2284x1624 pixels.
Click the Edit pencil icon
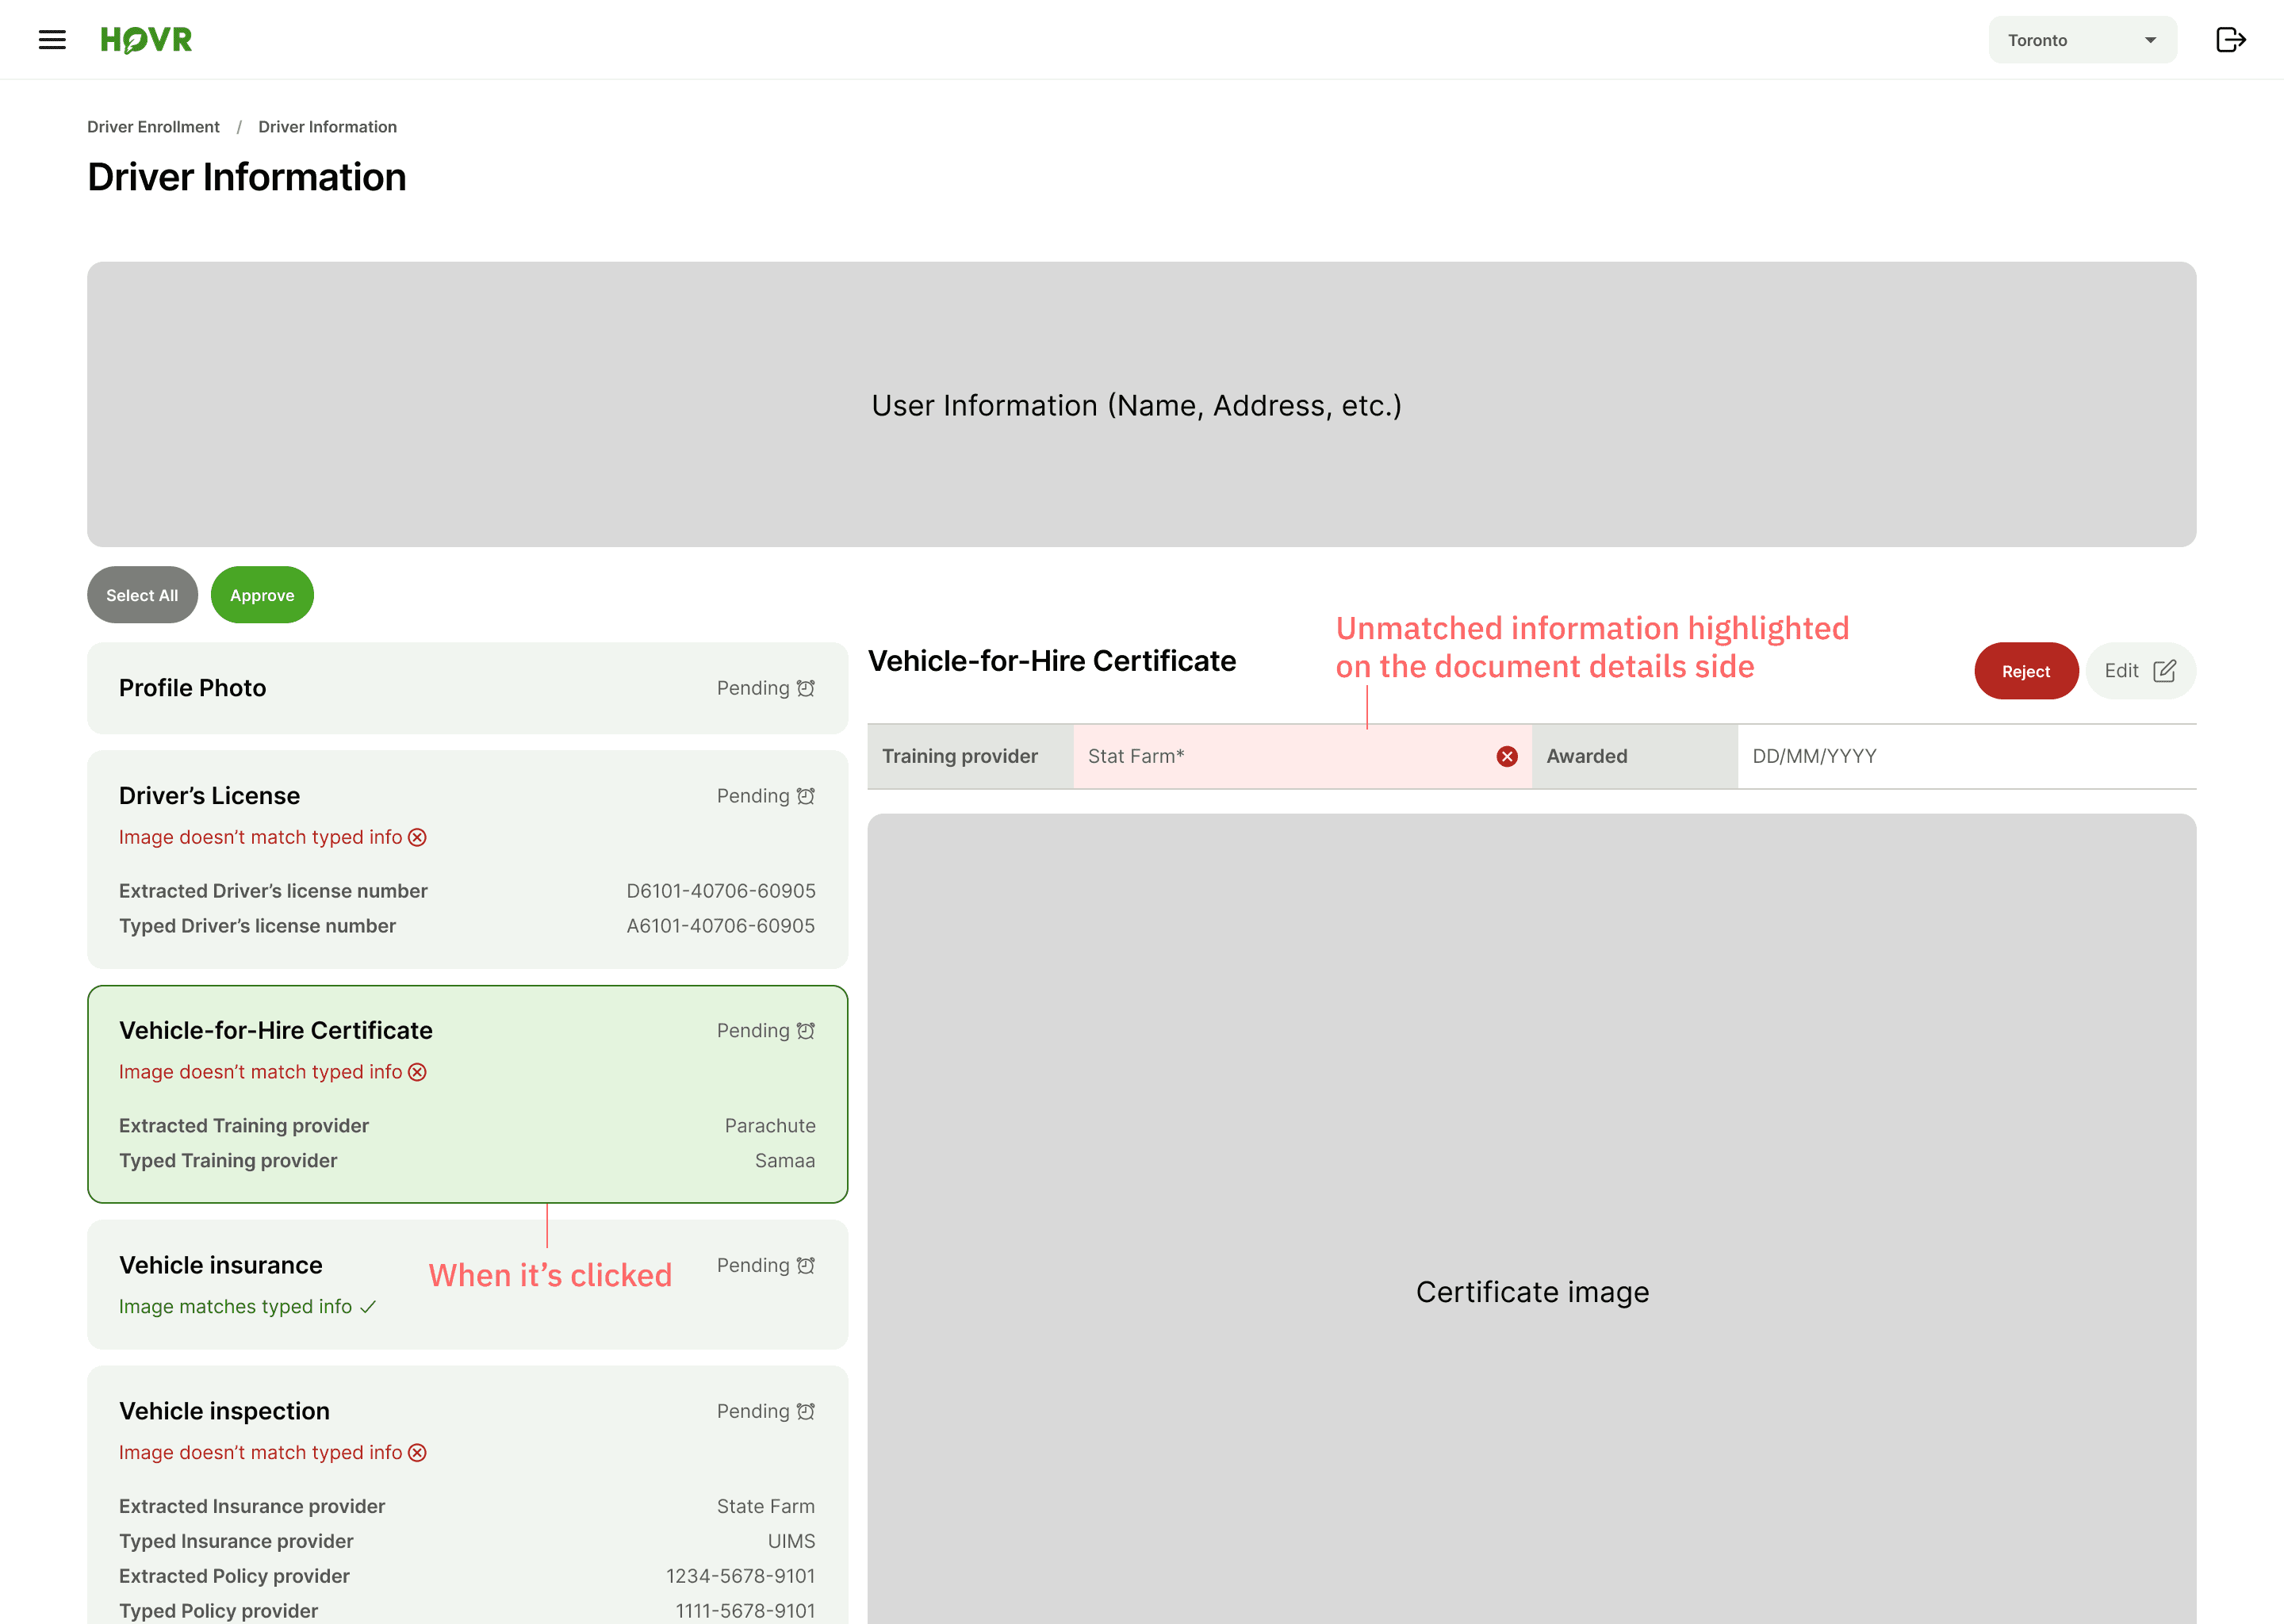coord(2164,671)
